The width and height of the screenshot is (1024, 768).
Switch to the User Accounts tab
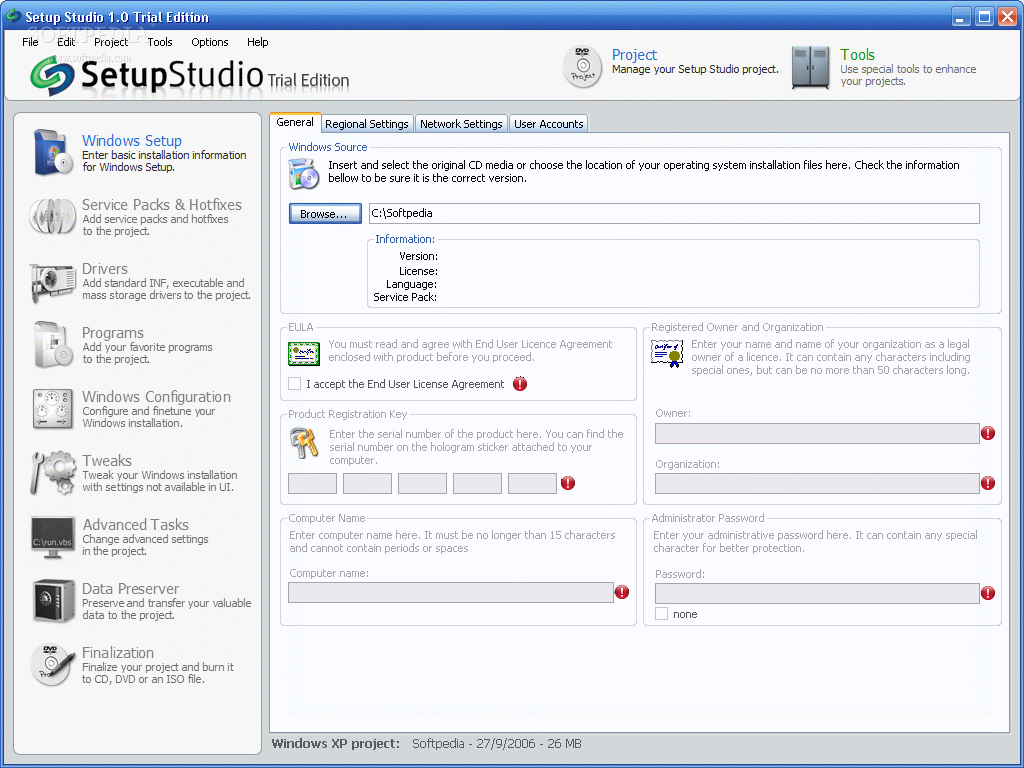[549, 124]
